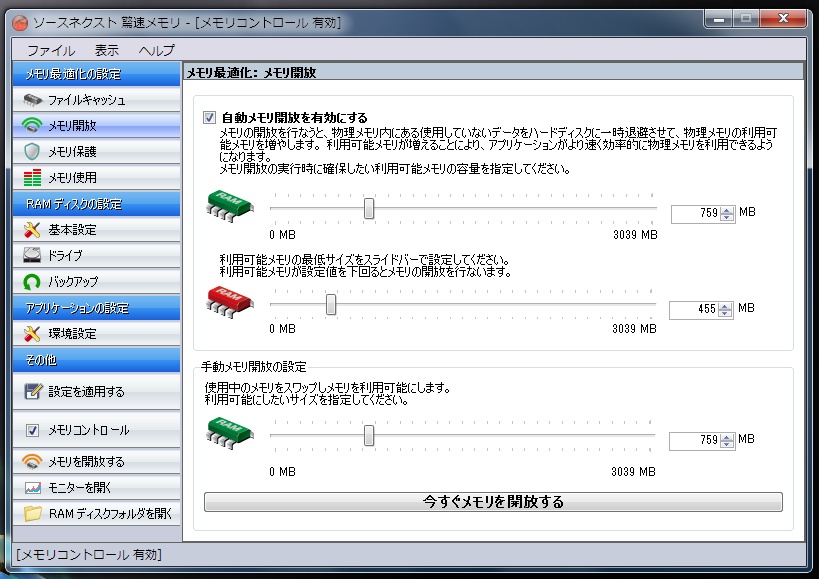Toggle the 自動メモリ開放を有効にする checkbox
The height and width of the screenshot is (579, 819).
click(209, 117)
